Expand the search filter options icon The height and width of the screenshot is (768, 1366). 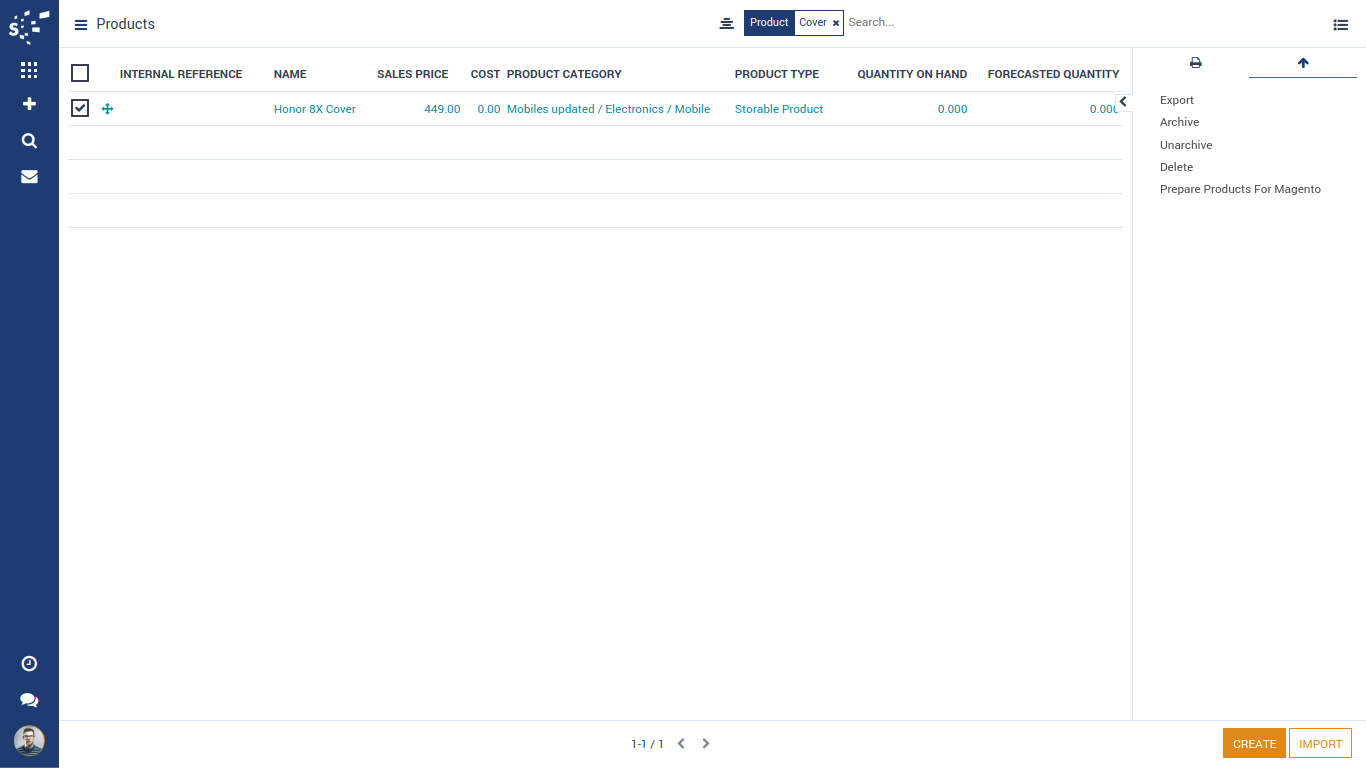click(727, 23)
